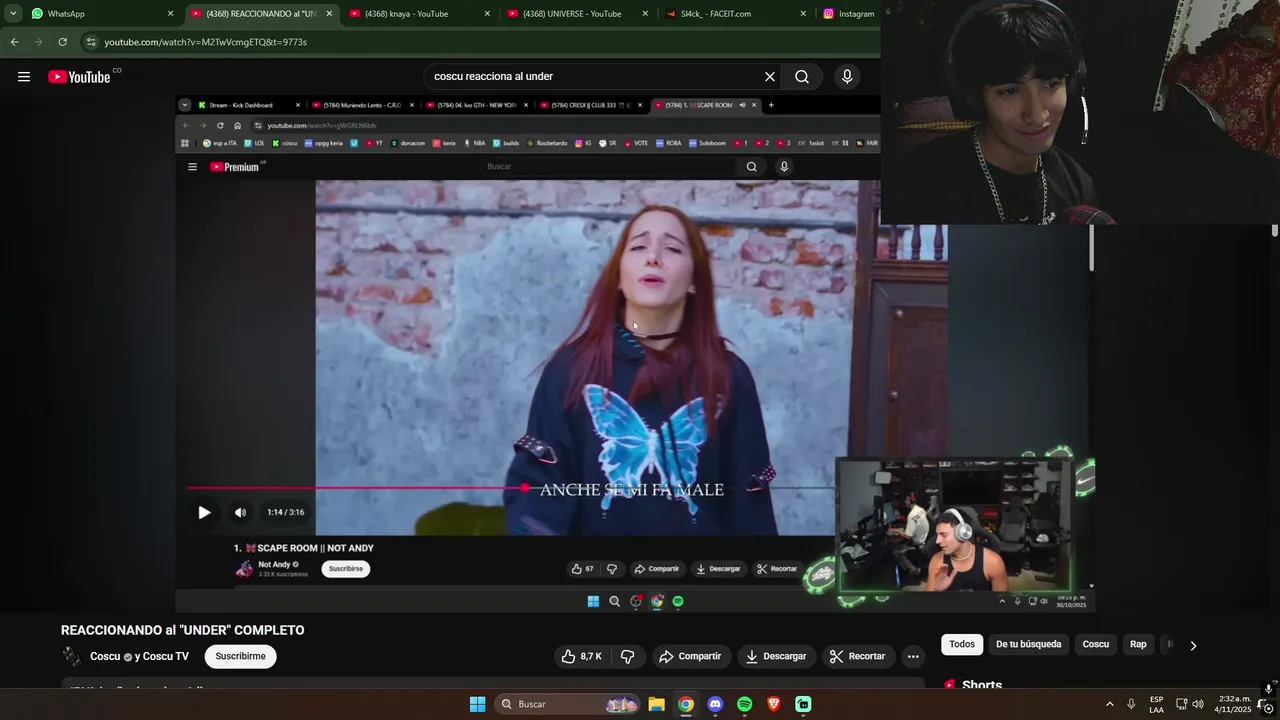Mute the embedded video volume icon
Image resolution: width=1280 pixels, height=720 pixels.
click(x=240, y=512)
